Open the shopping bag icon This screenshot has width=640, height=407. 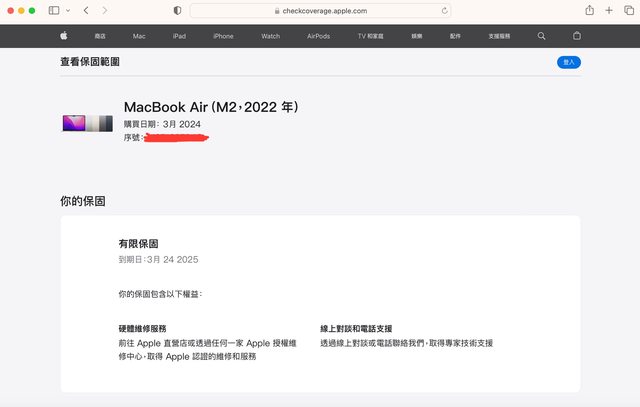click(x=577, y=36)
